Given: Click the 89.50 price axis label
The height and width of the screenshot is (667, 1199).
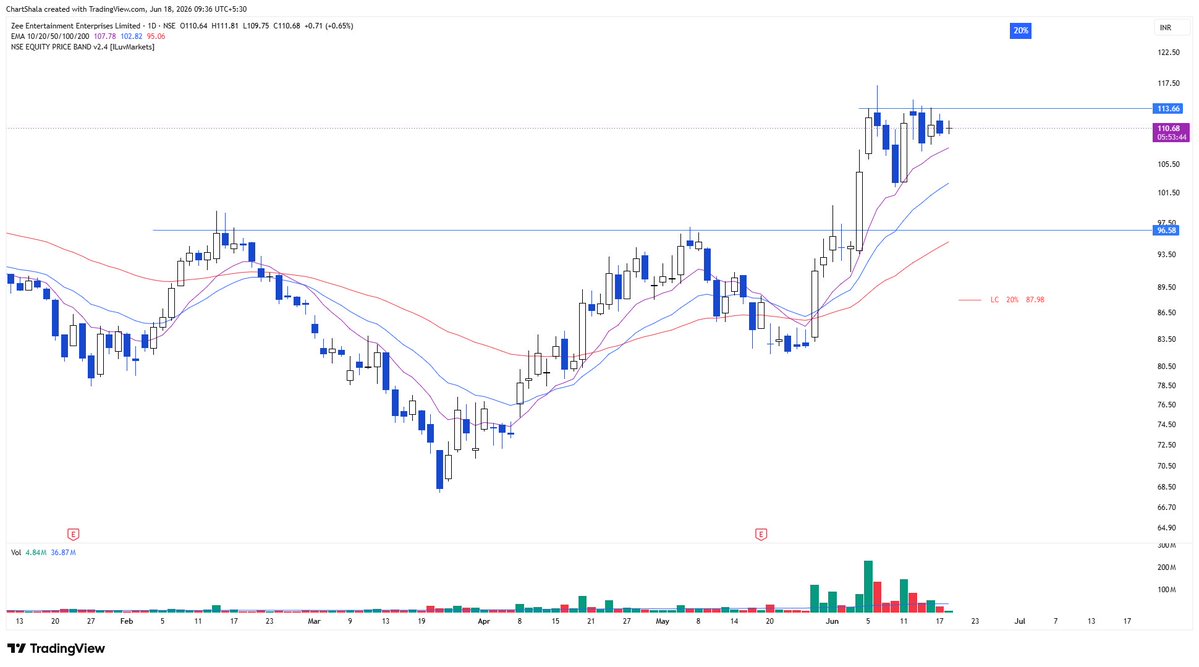Looking at the screenshot, I should [1167, 287].
